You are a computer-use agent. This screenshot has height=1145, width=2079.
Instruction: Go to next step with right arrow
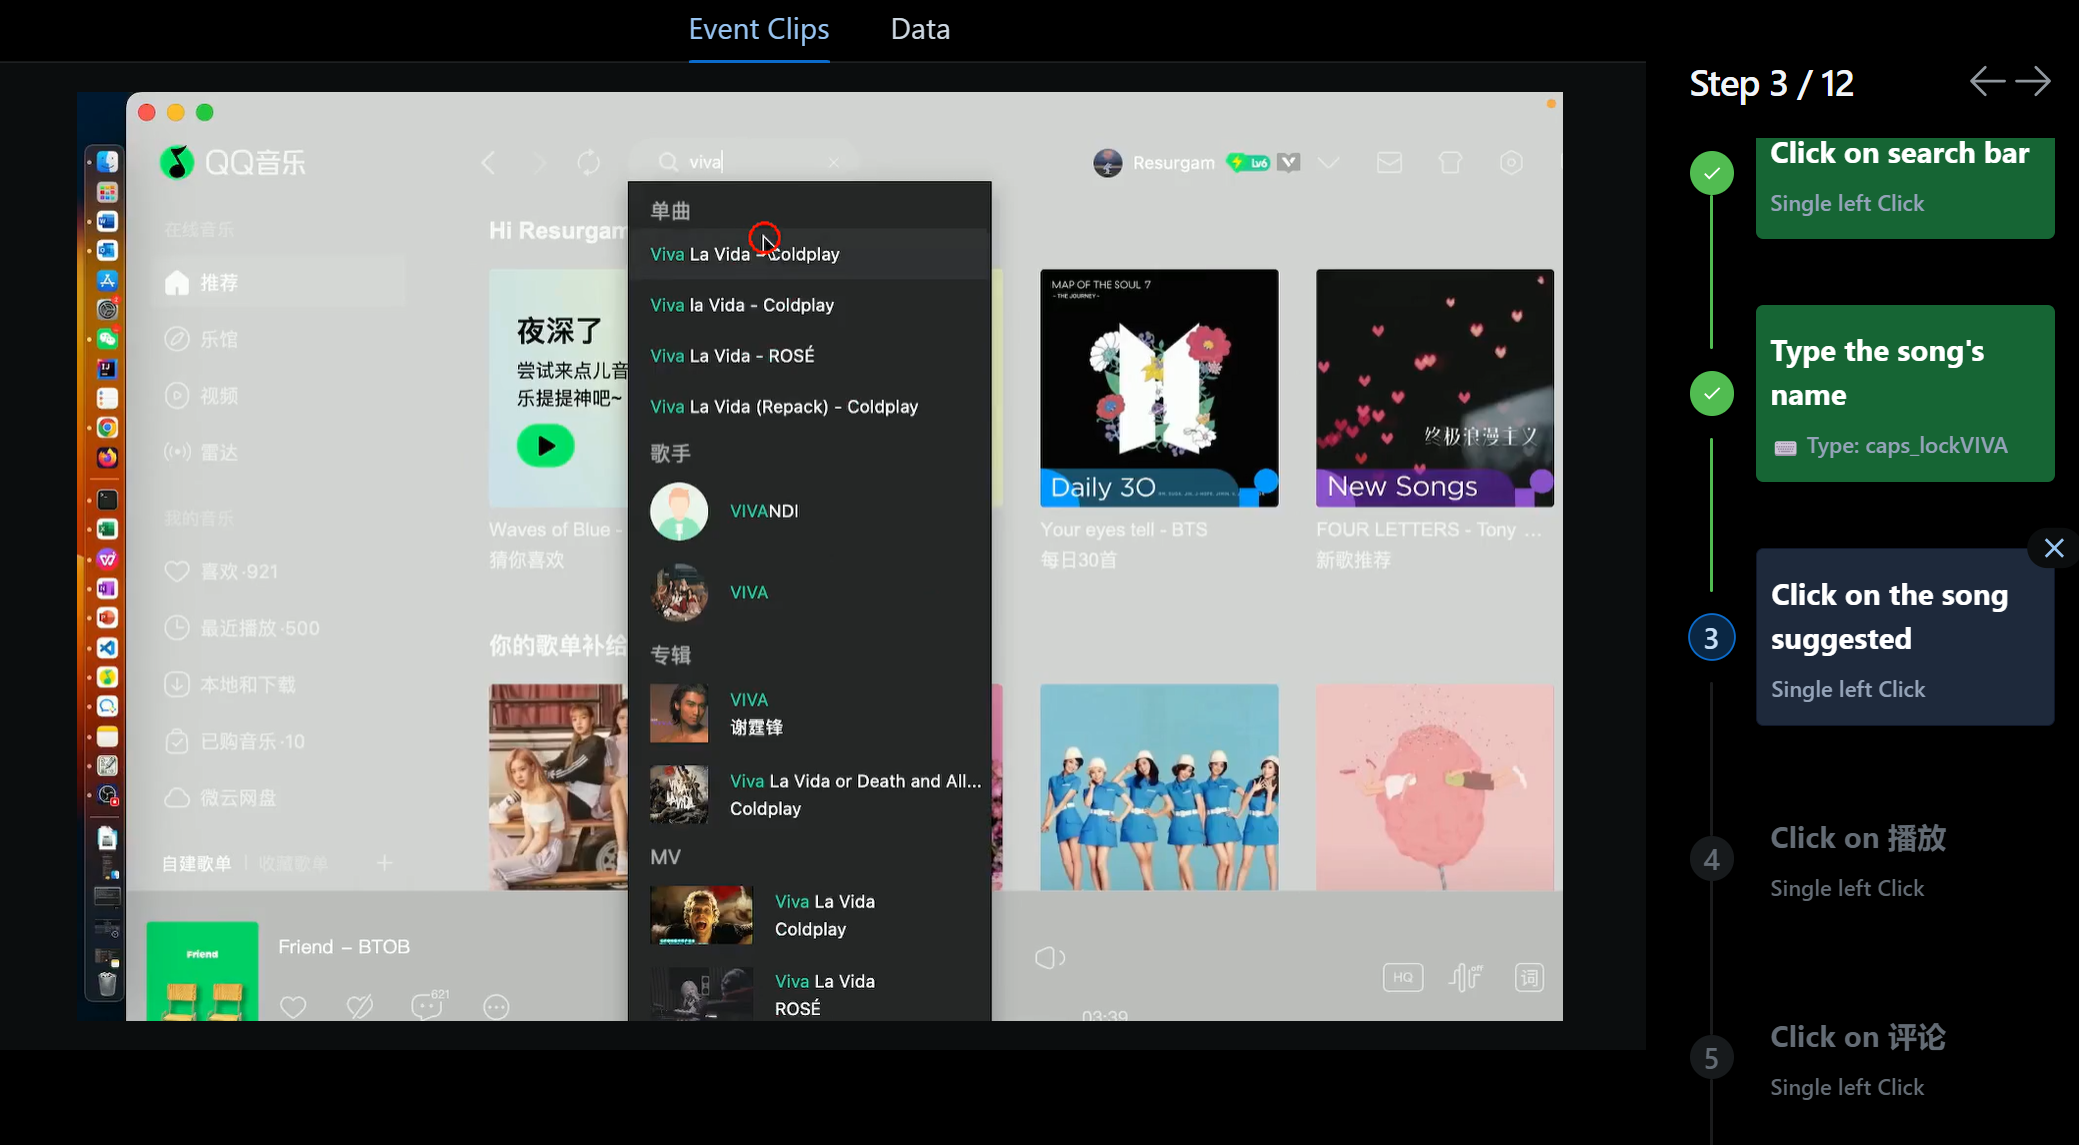click(x=2033, y=81)
